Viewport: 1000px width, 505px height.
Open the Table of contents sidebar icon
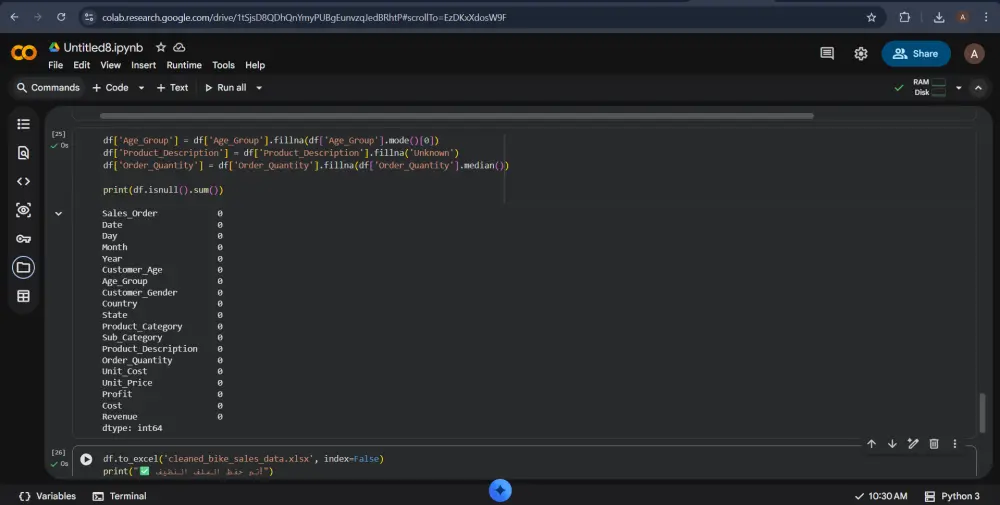(24, 124)
